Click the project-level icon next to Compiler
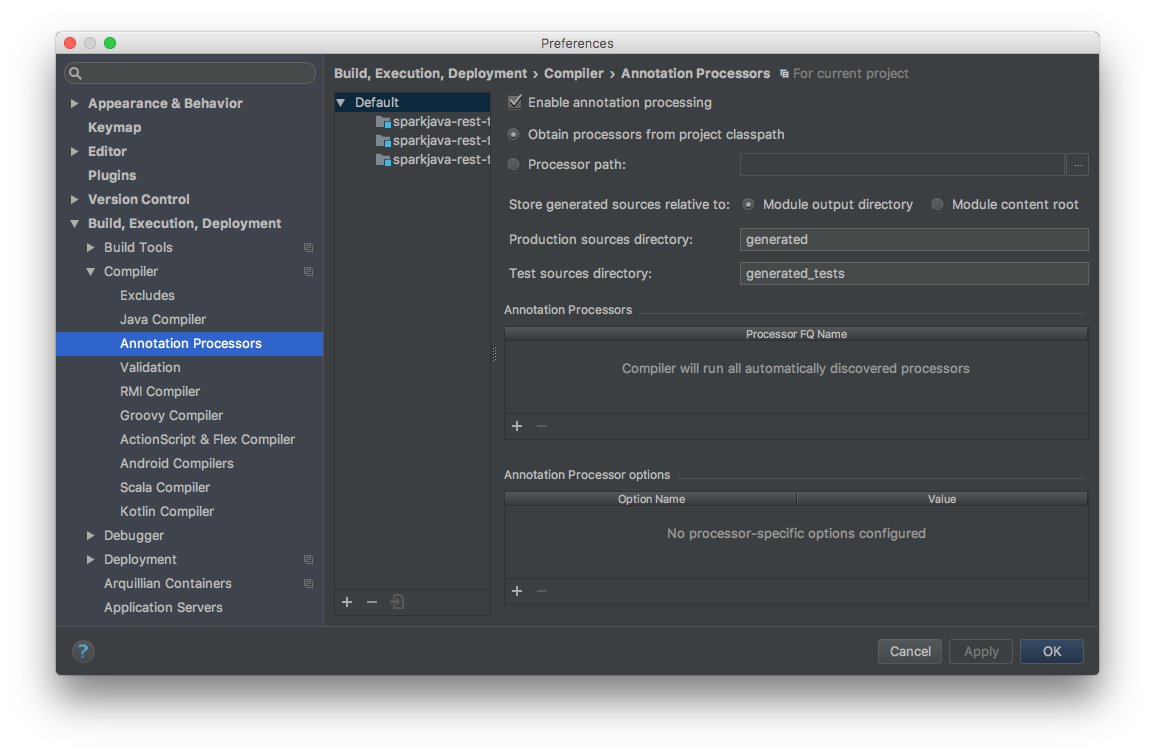The height and width of the screenshot is (755, 1155). [x=309, y=272]
